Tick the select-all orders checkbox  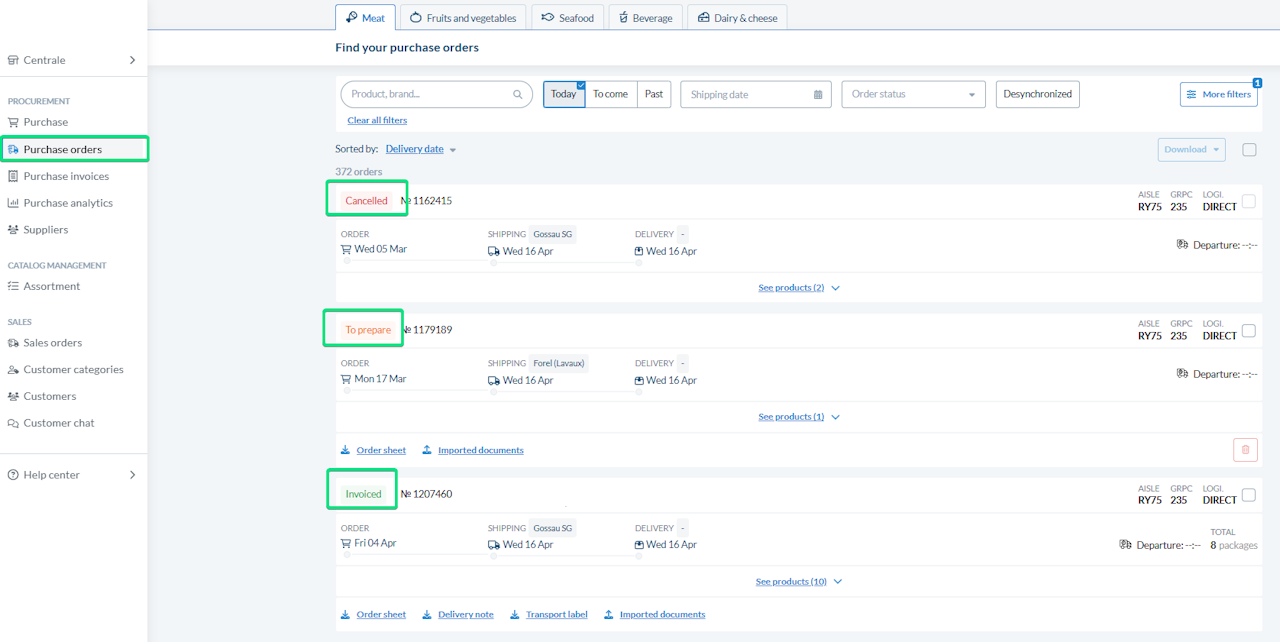coord(1249,149)
